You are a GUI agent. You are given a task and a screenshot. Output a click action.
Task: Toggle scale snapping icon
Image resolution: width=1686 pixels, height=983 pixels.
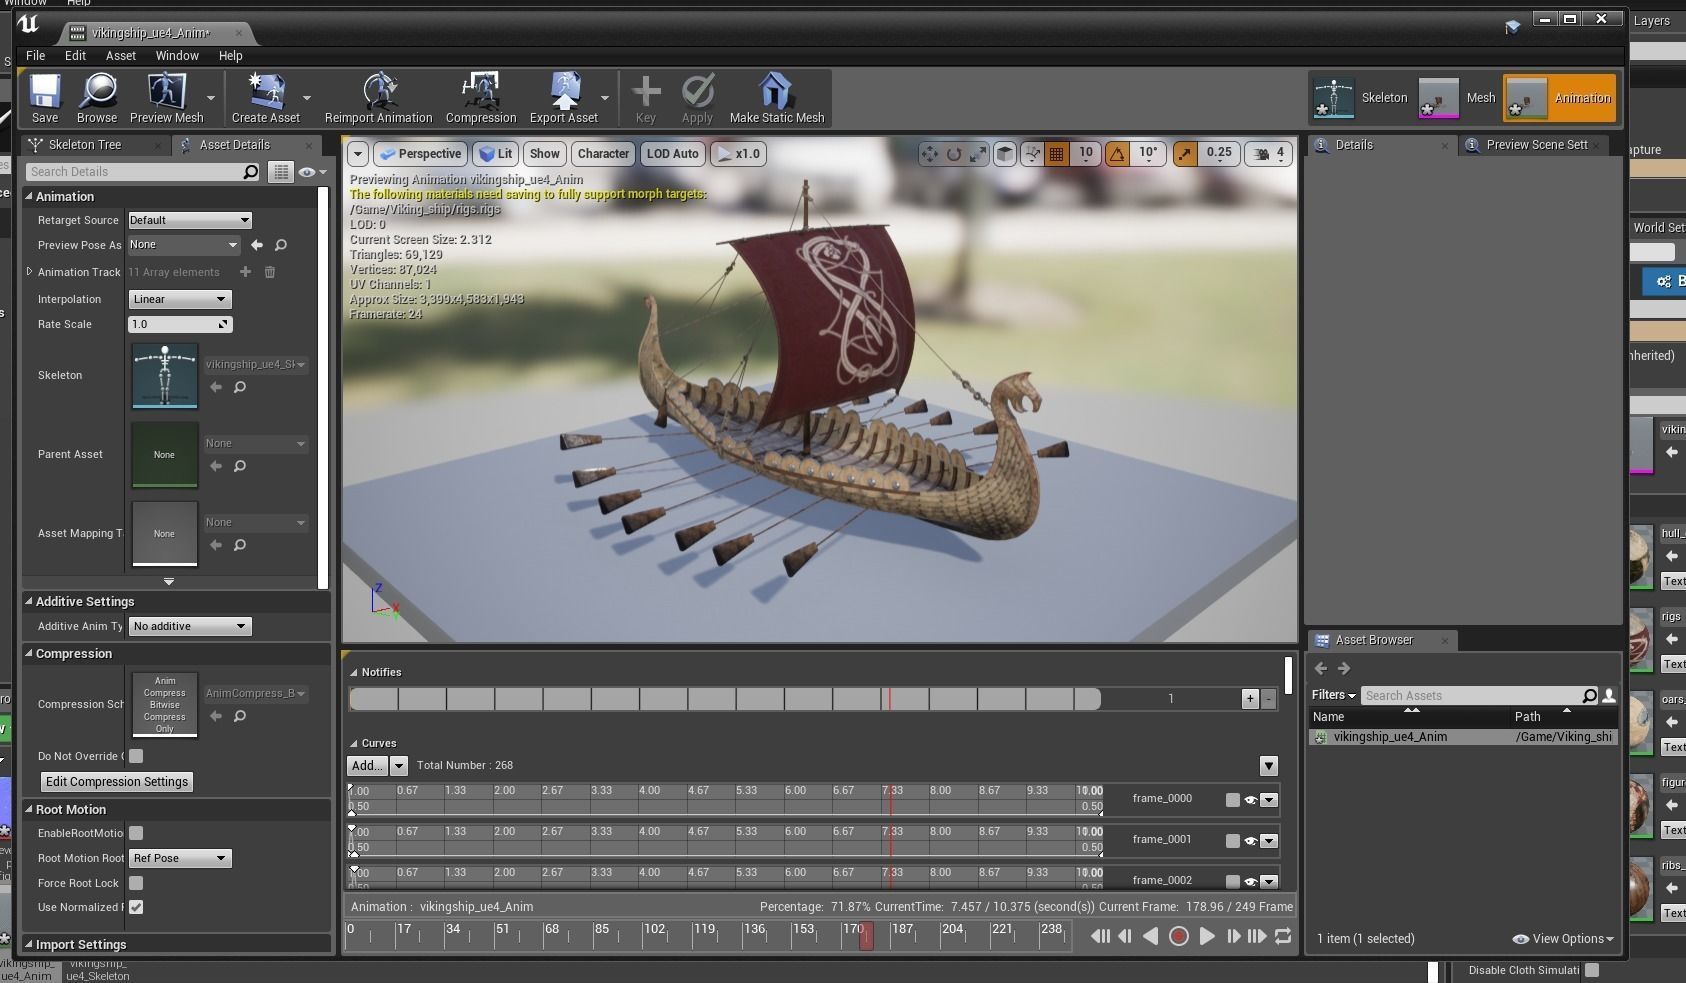(1185, 154)
